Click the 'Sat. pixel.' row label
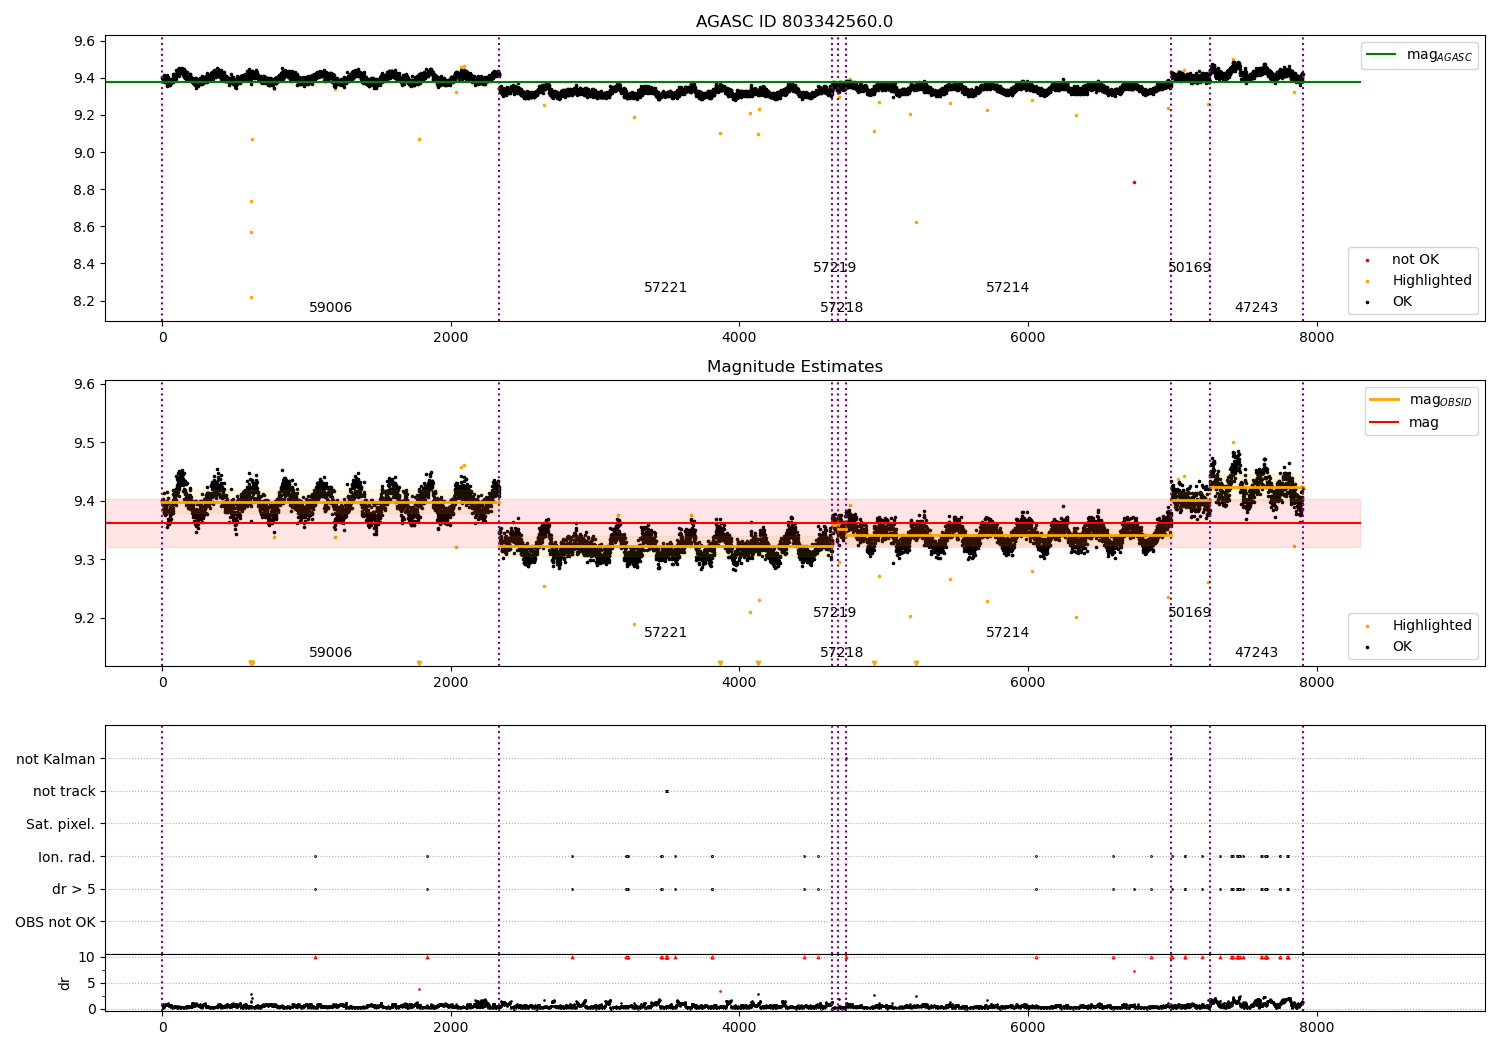1500x1050 pixels. tap(61, 824)
